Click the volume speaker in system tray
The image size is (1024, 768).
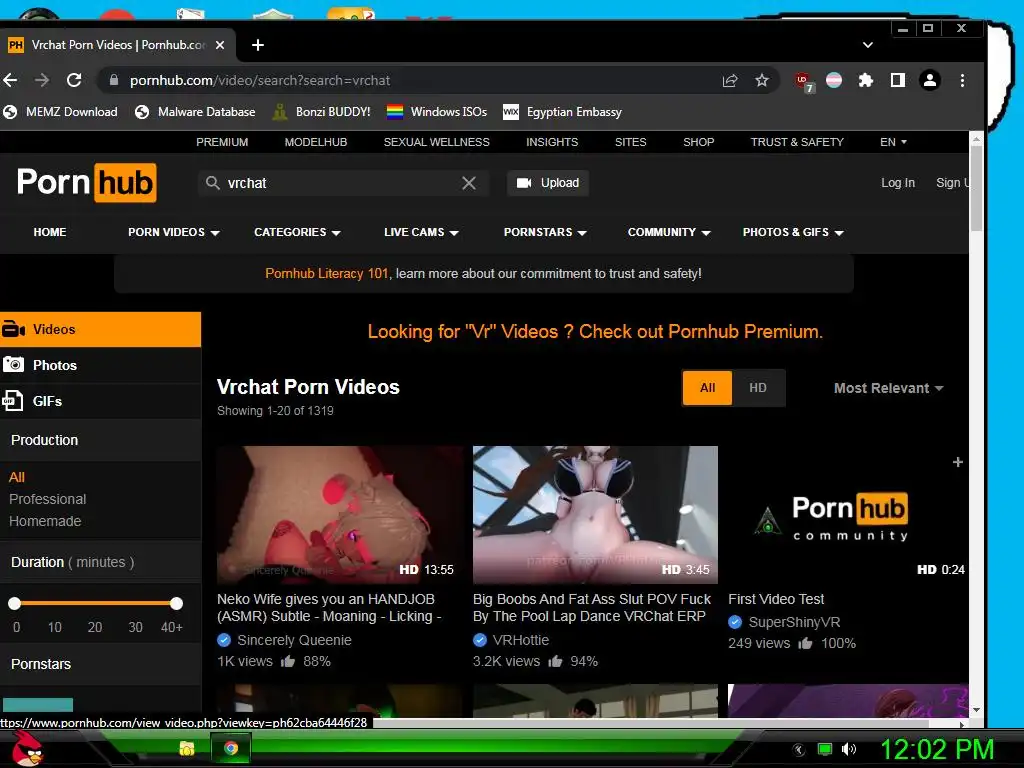(849, 749)
